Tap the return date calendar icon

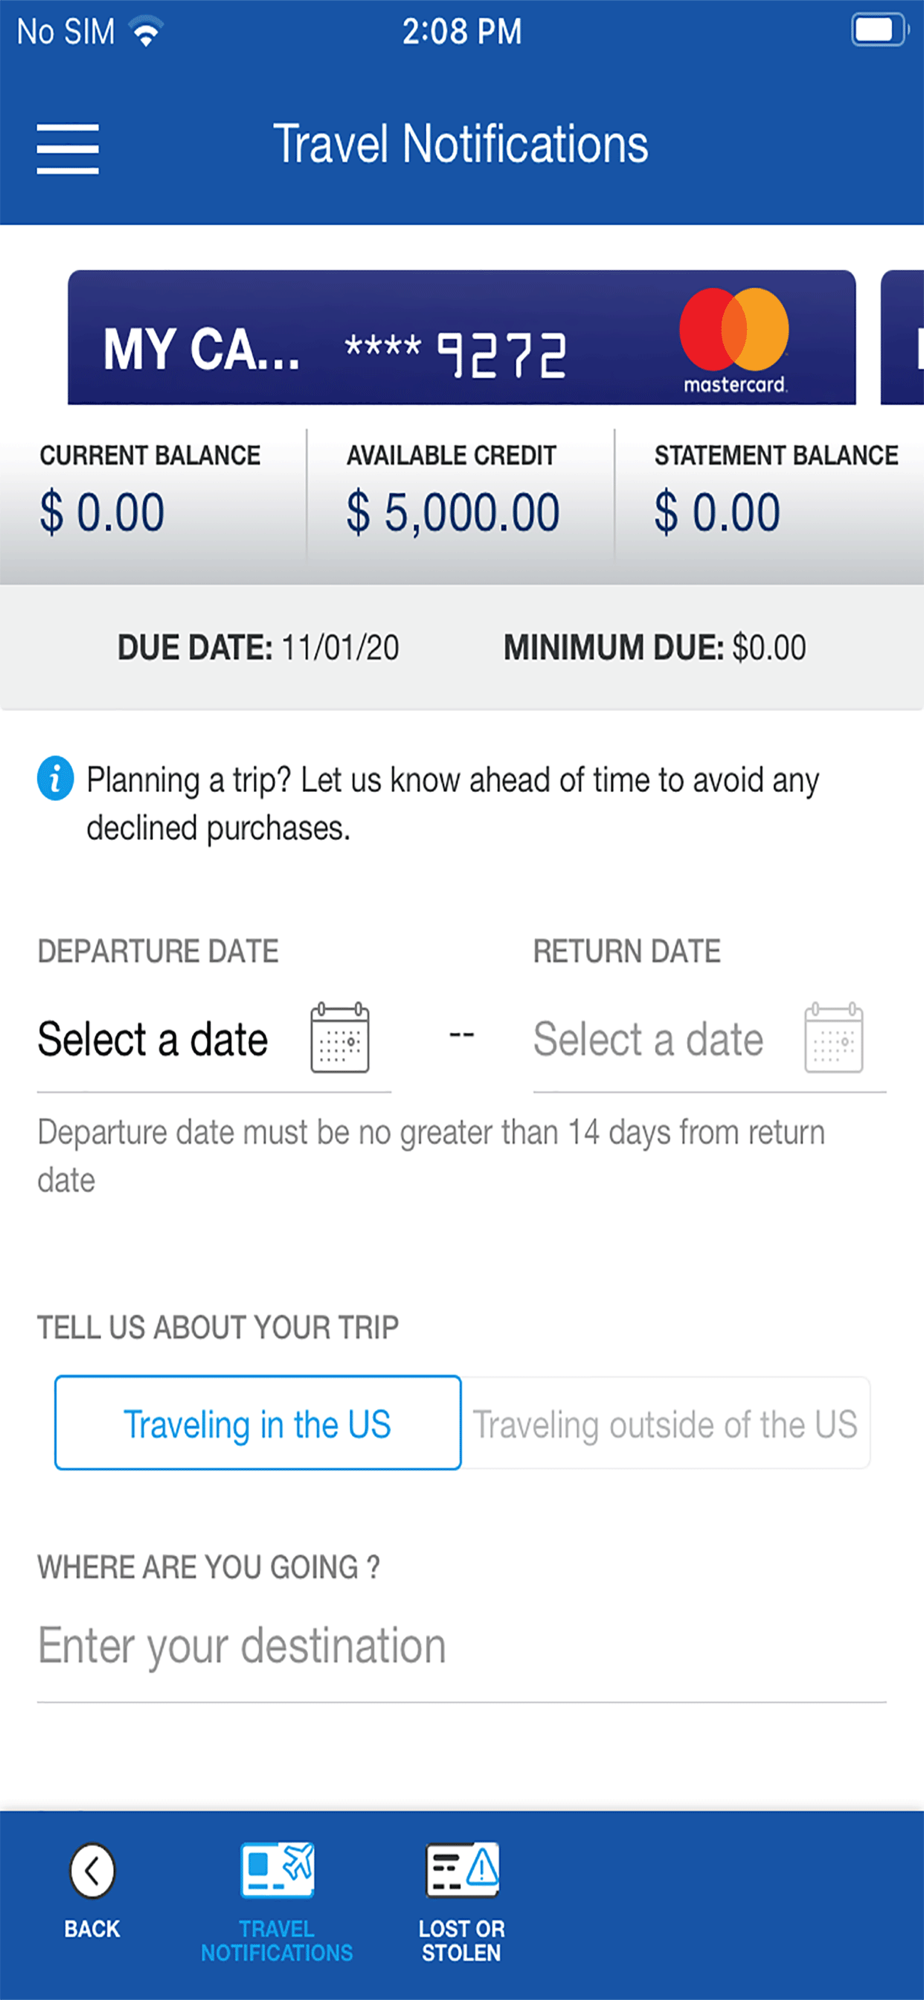point(834,1038)
